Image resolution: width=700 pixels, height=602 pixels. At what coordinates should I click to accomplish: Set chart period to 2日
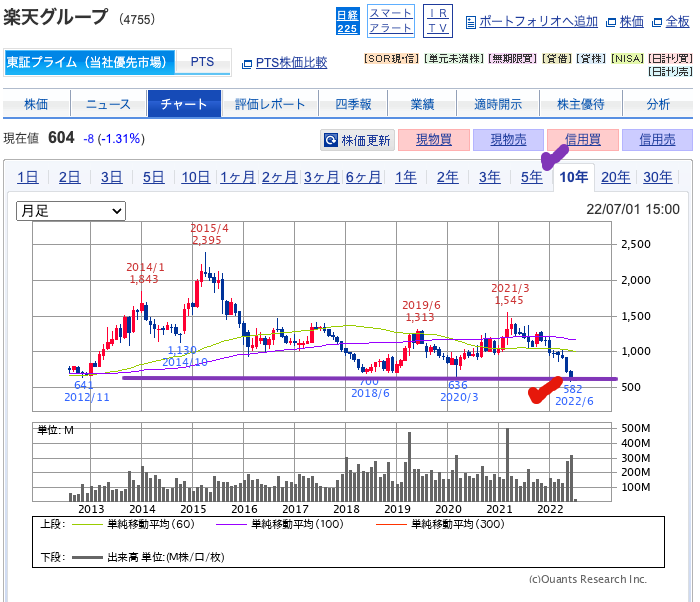coord(70,177)
